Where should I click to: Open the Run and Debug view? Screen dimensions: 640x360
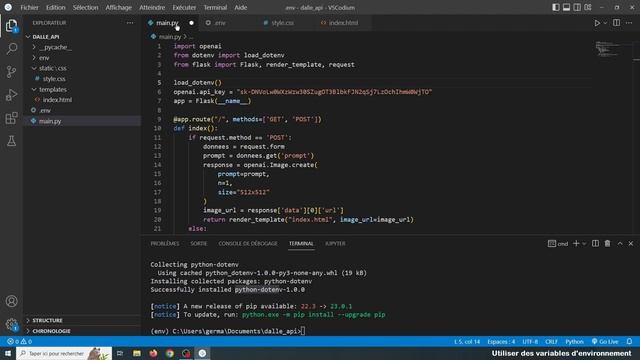(x=11, y=95)
